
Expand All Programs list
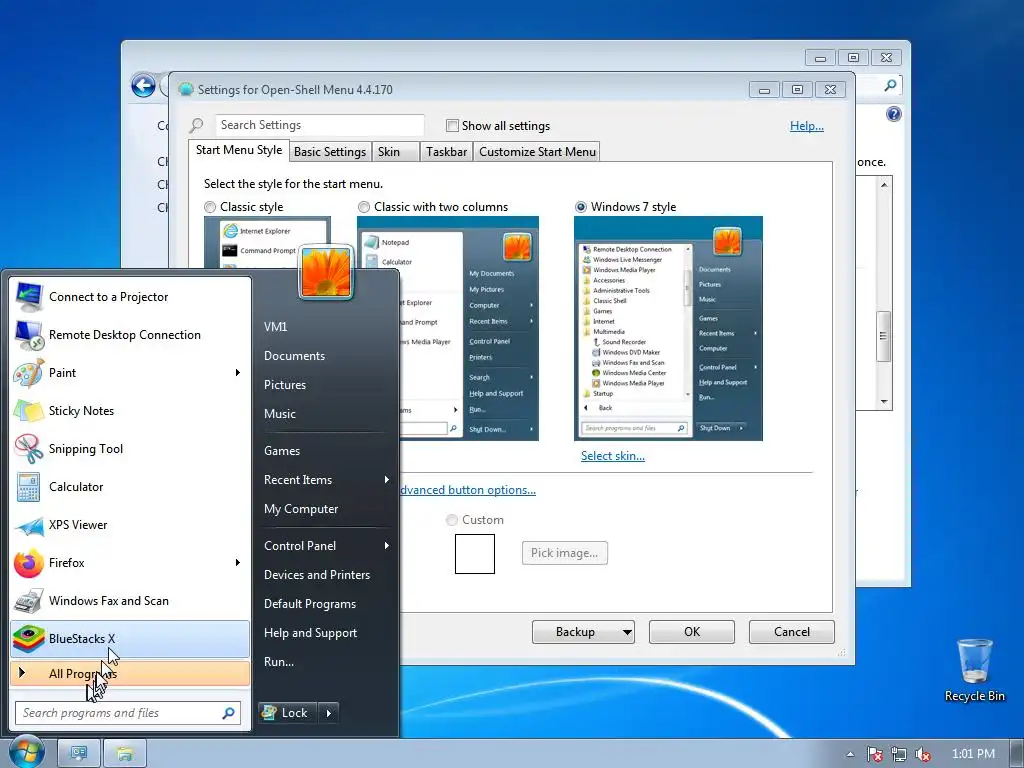click(x=130, y=674)
